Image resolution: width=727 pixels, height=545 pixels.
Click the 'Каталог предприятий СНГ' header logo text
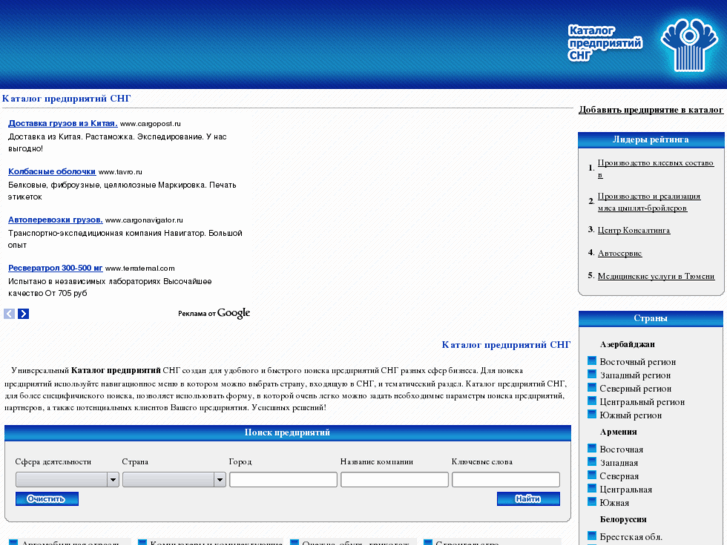click(x=605, y=43)
